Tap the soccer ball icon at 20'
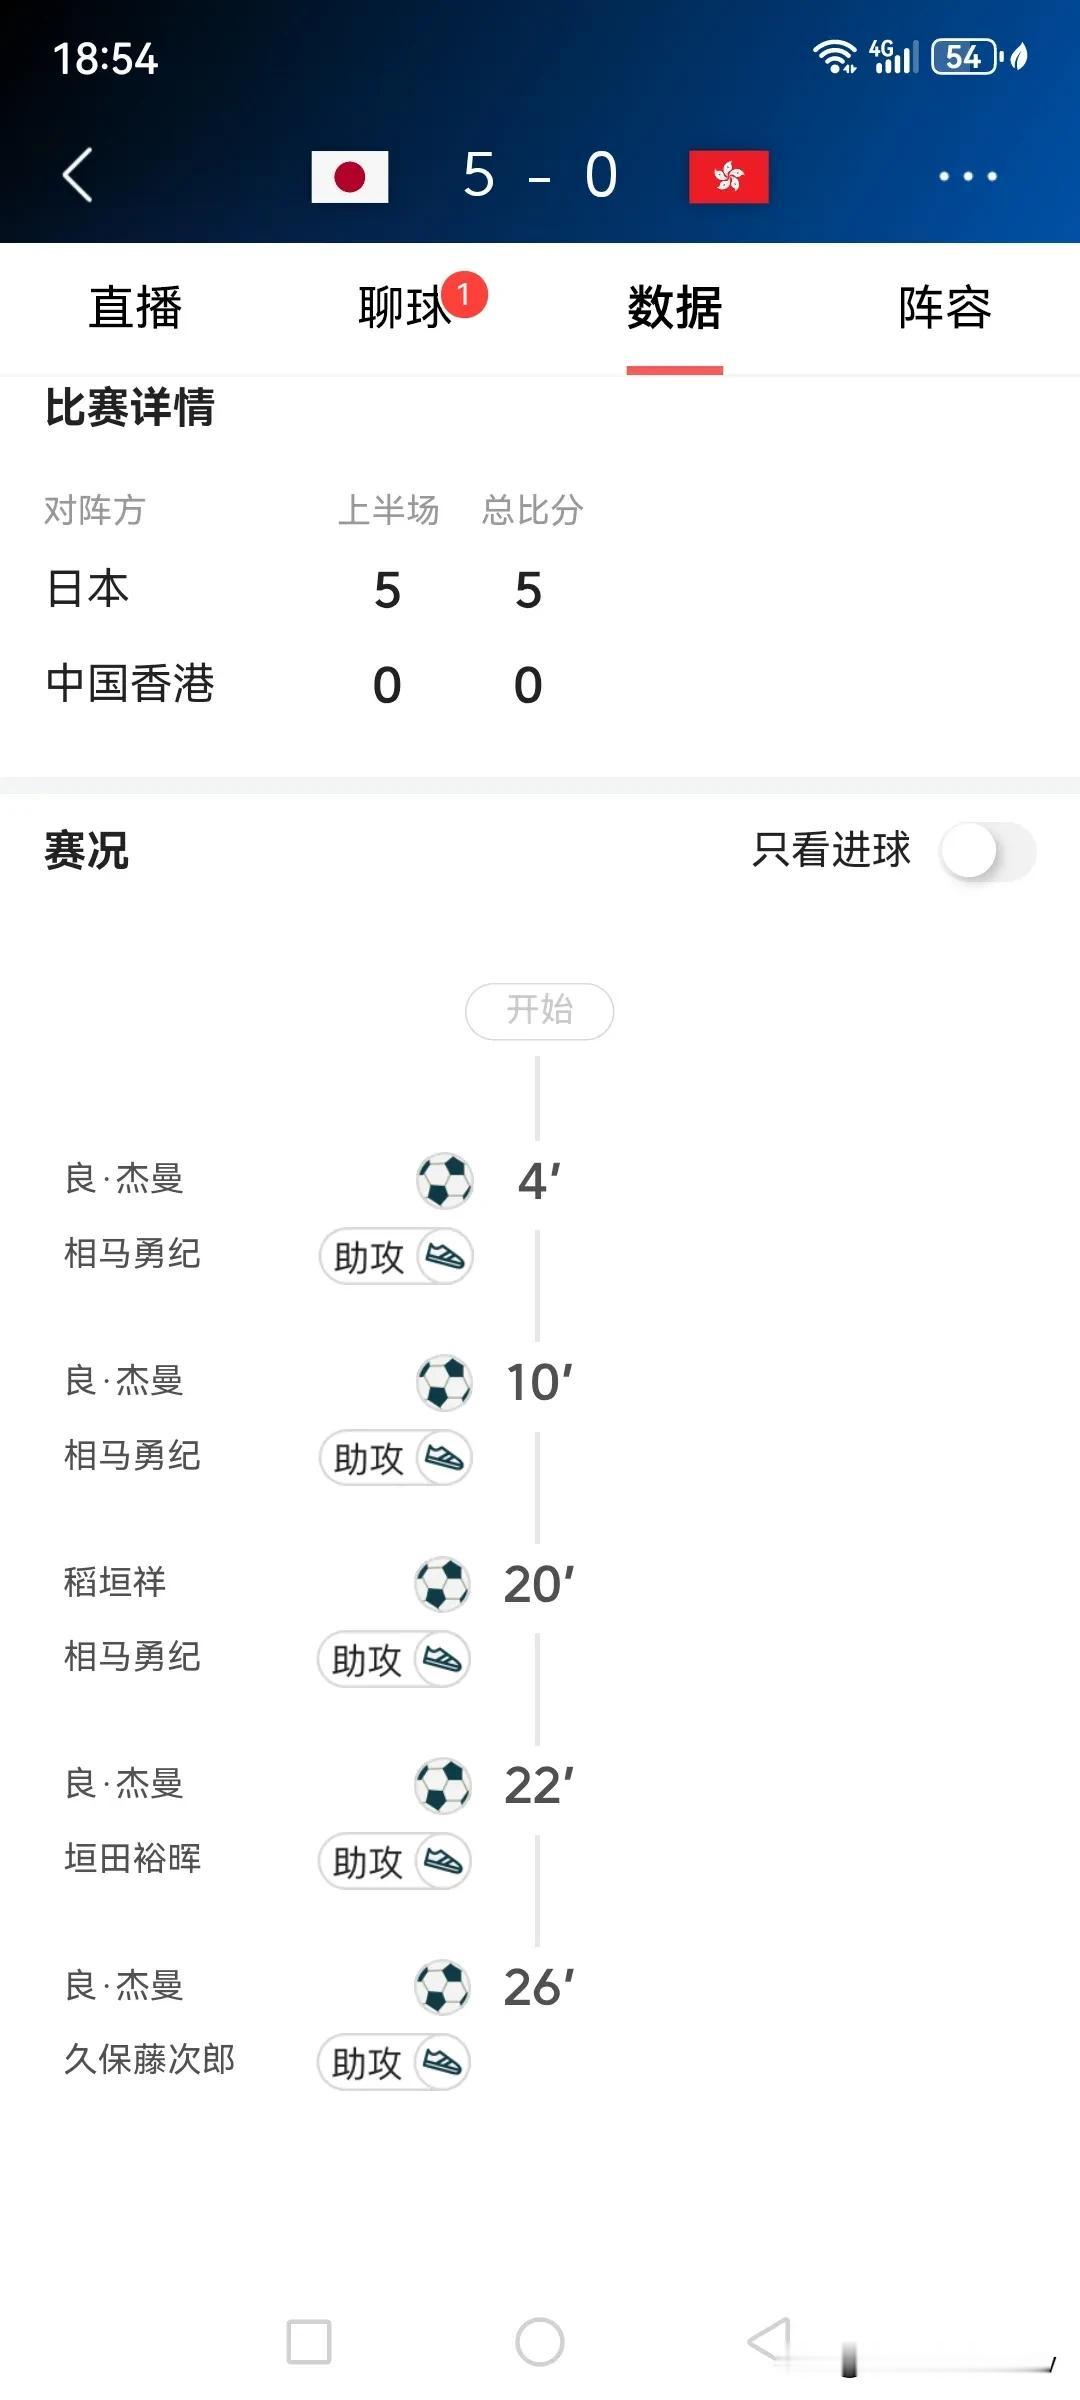The image size is (1080, 2400). (x=443, y=1584)
